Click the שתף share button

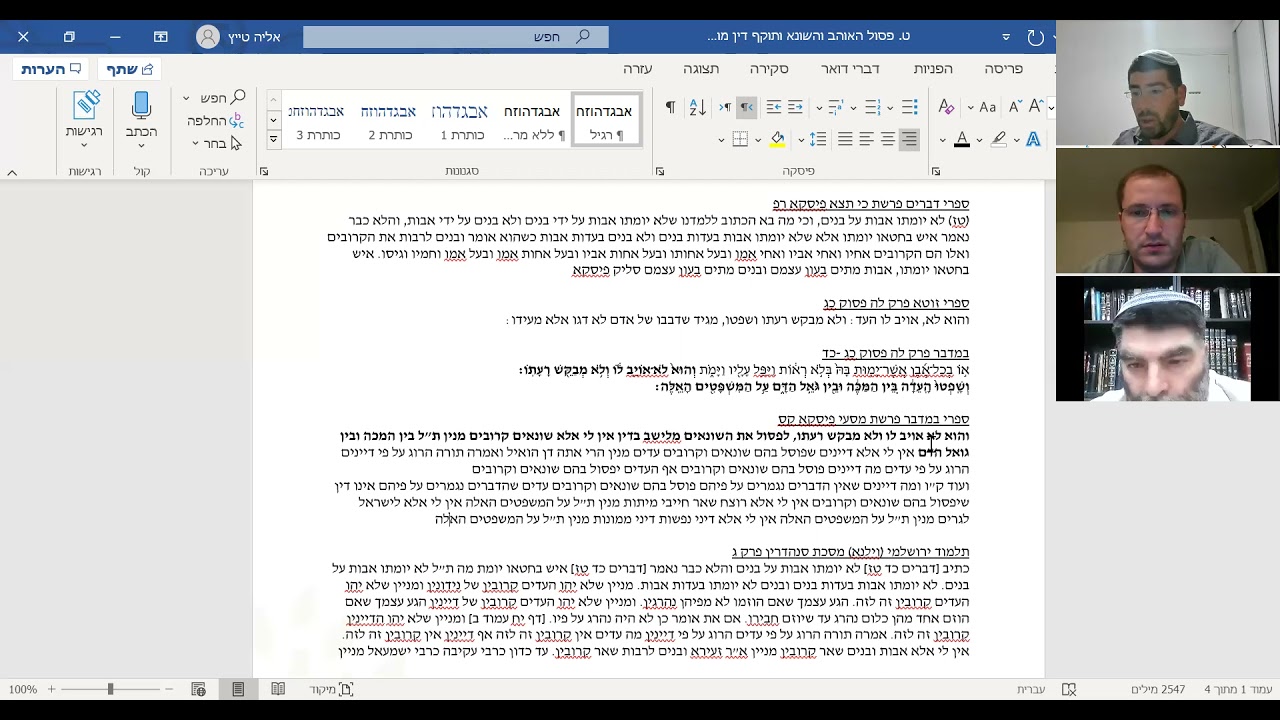(x=130, y=69)
